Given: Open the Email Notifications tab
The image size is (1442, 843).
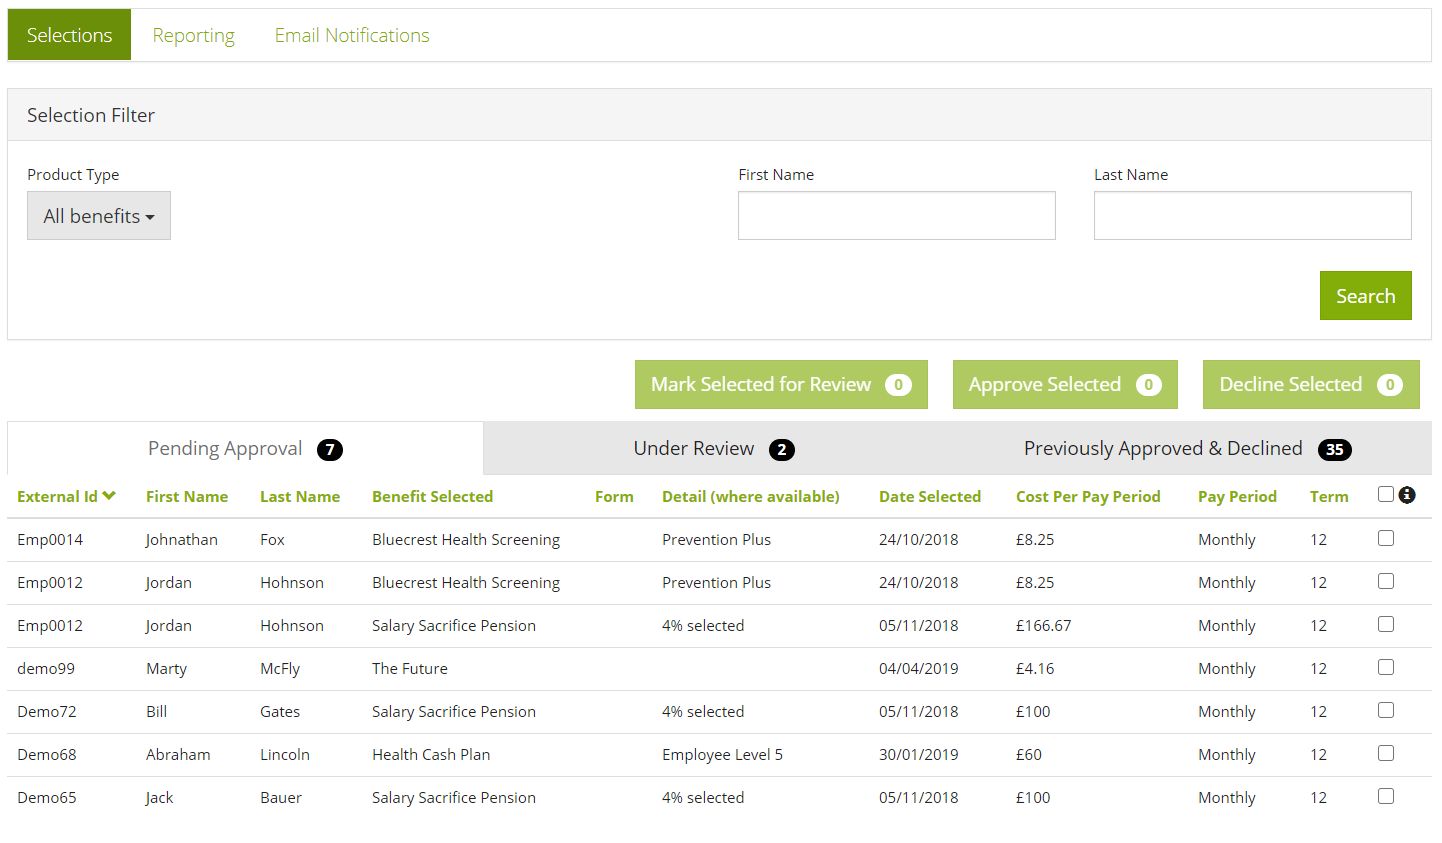Looking at the screenshot, I should [352, 35].
